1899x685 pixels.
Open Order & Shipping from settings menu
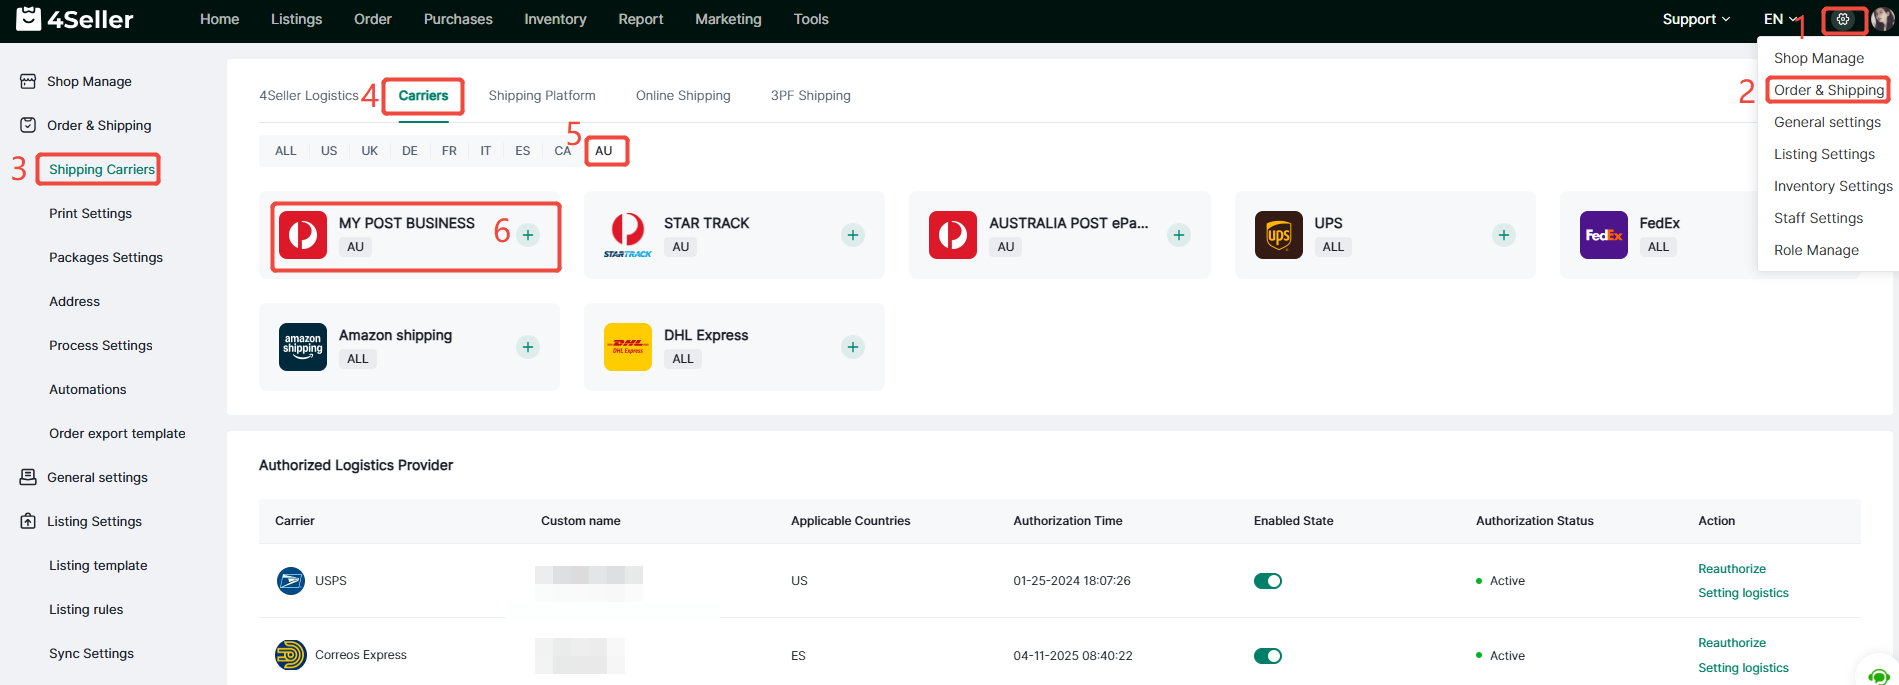tap(1828, 90)
